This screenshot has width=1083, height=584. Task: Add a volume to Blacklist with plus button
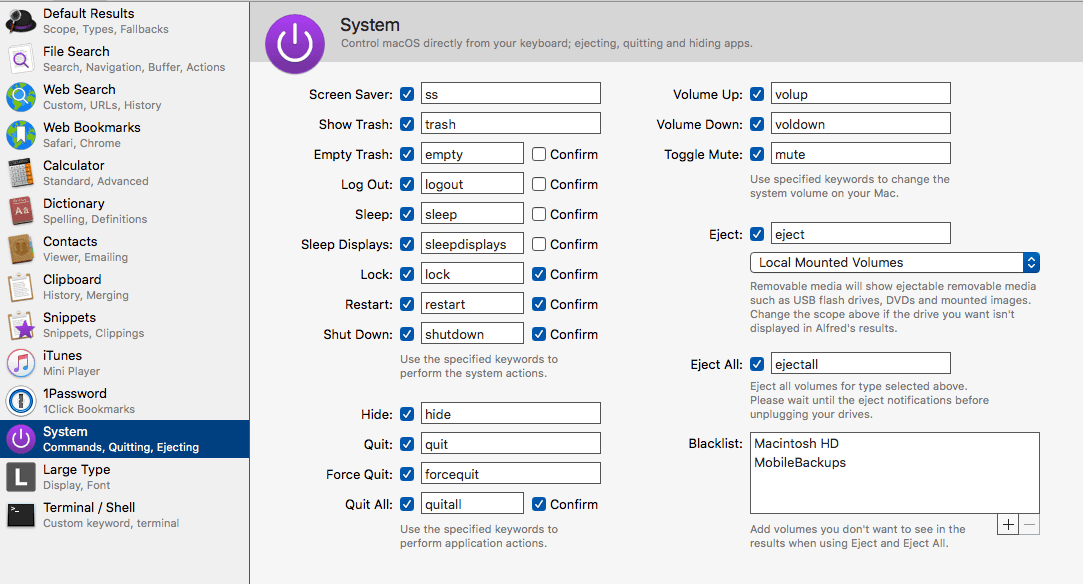pos(1008,525)
